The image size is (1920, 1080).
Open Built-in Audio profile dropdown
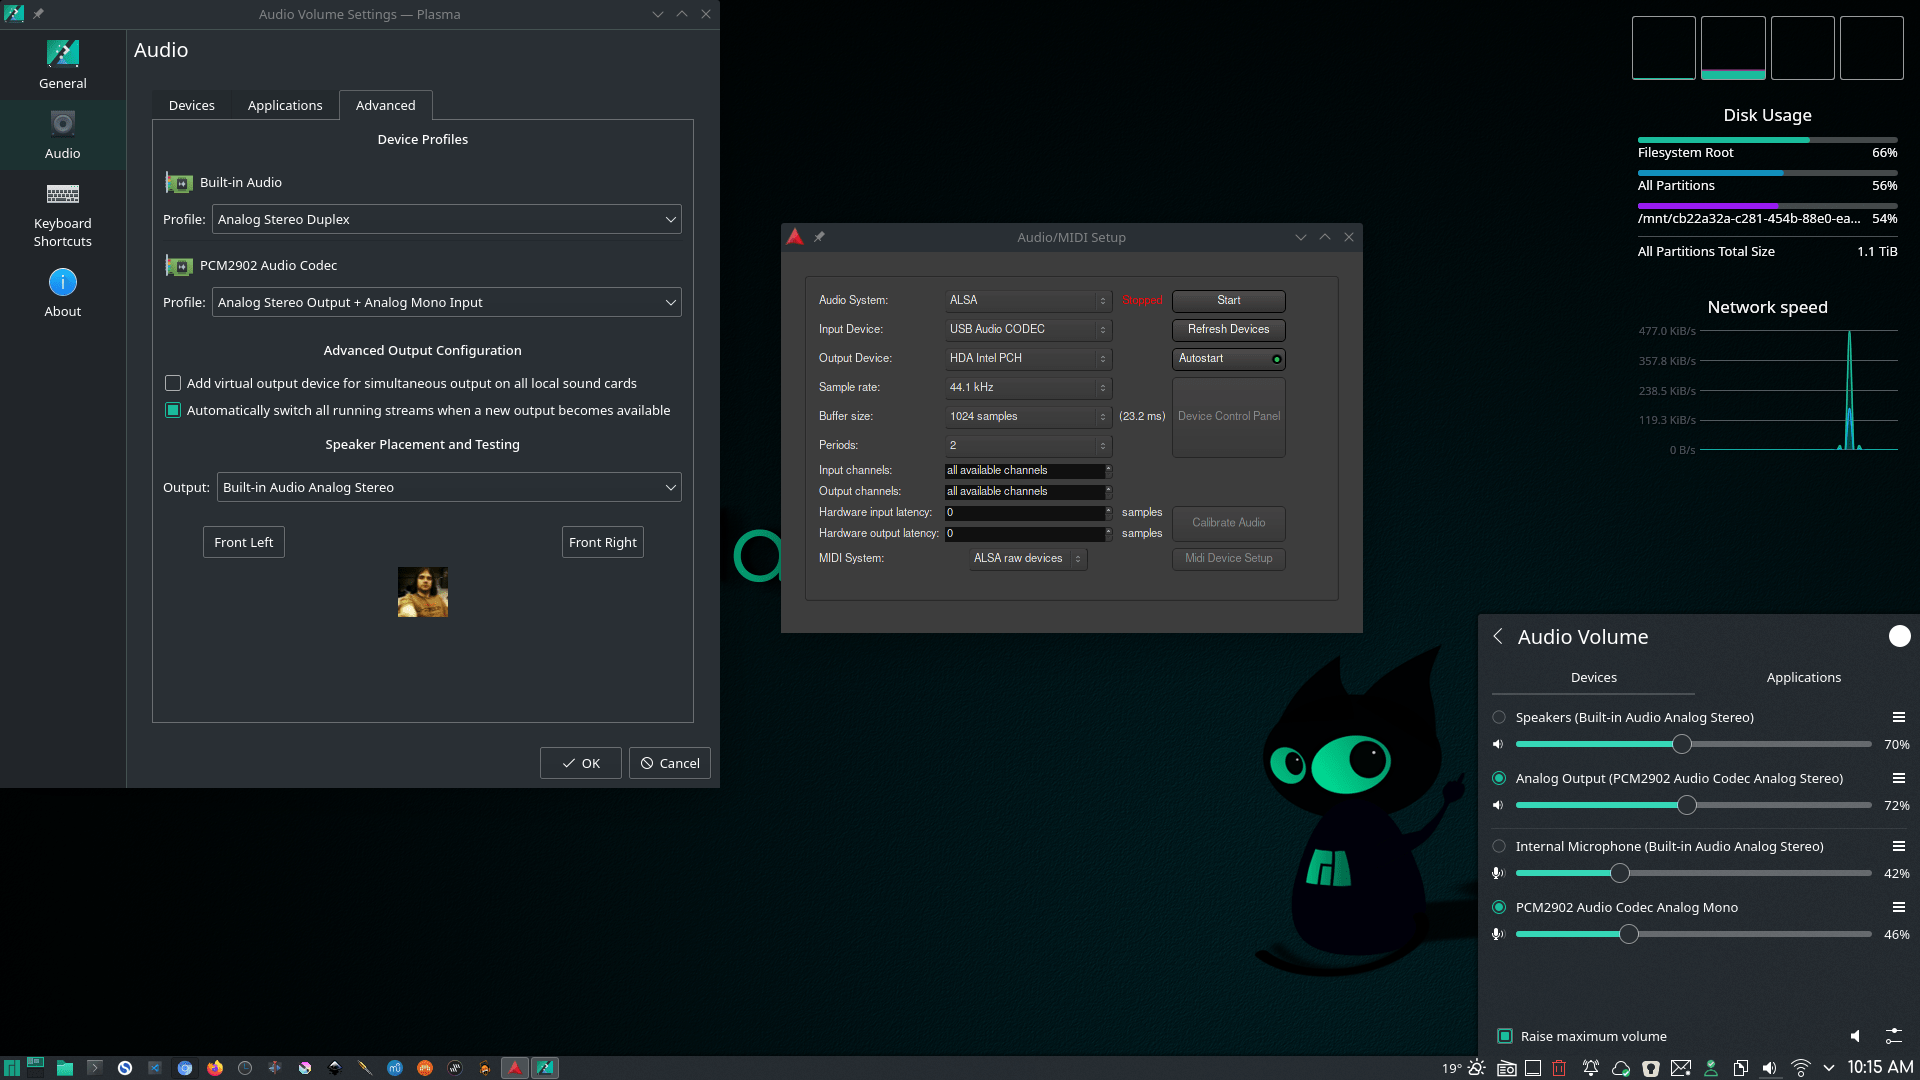pyautogui.click(x=446, y=219)
